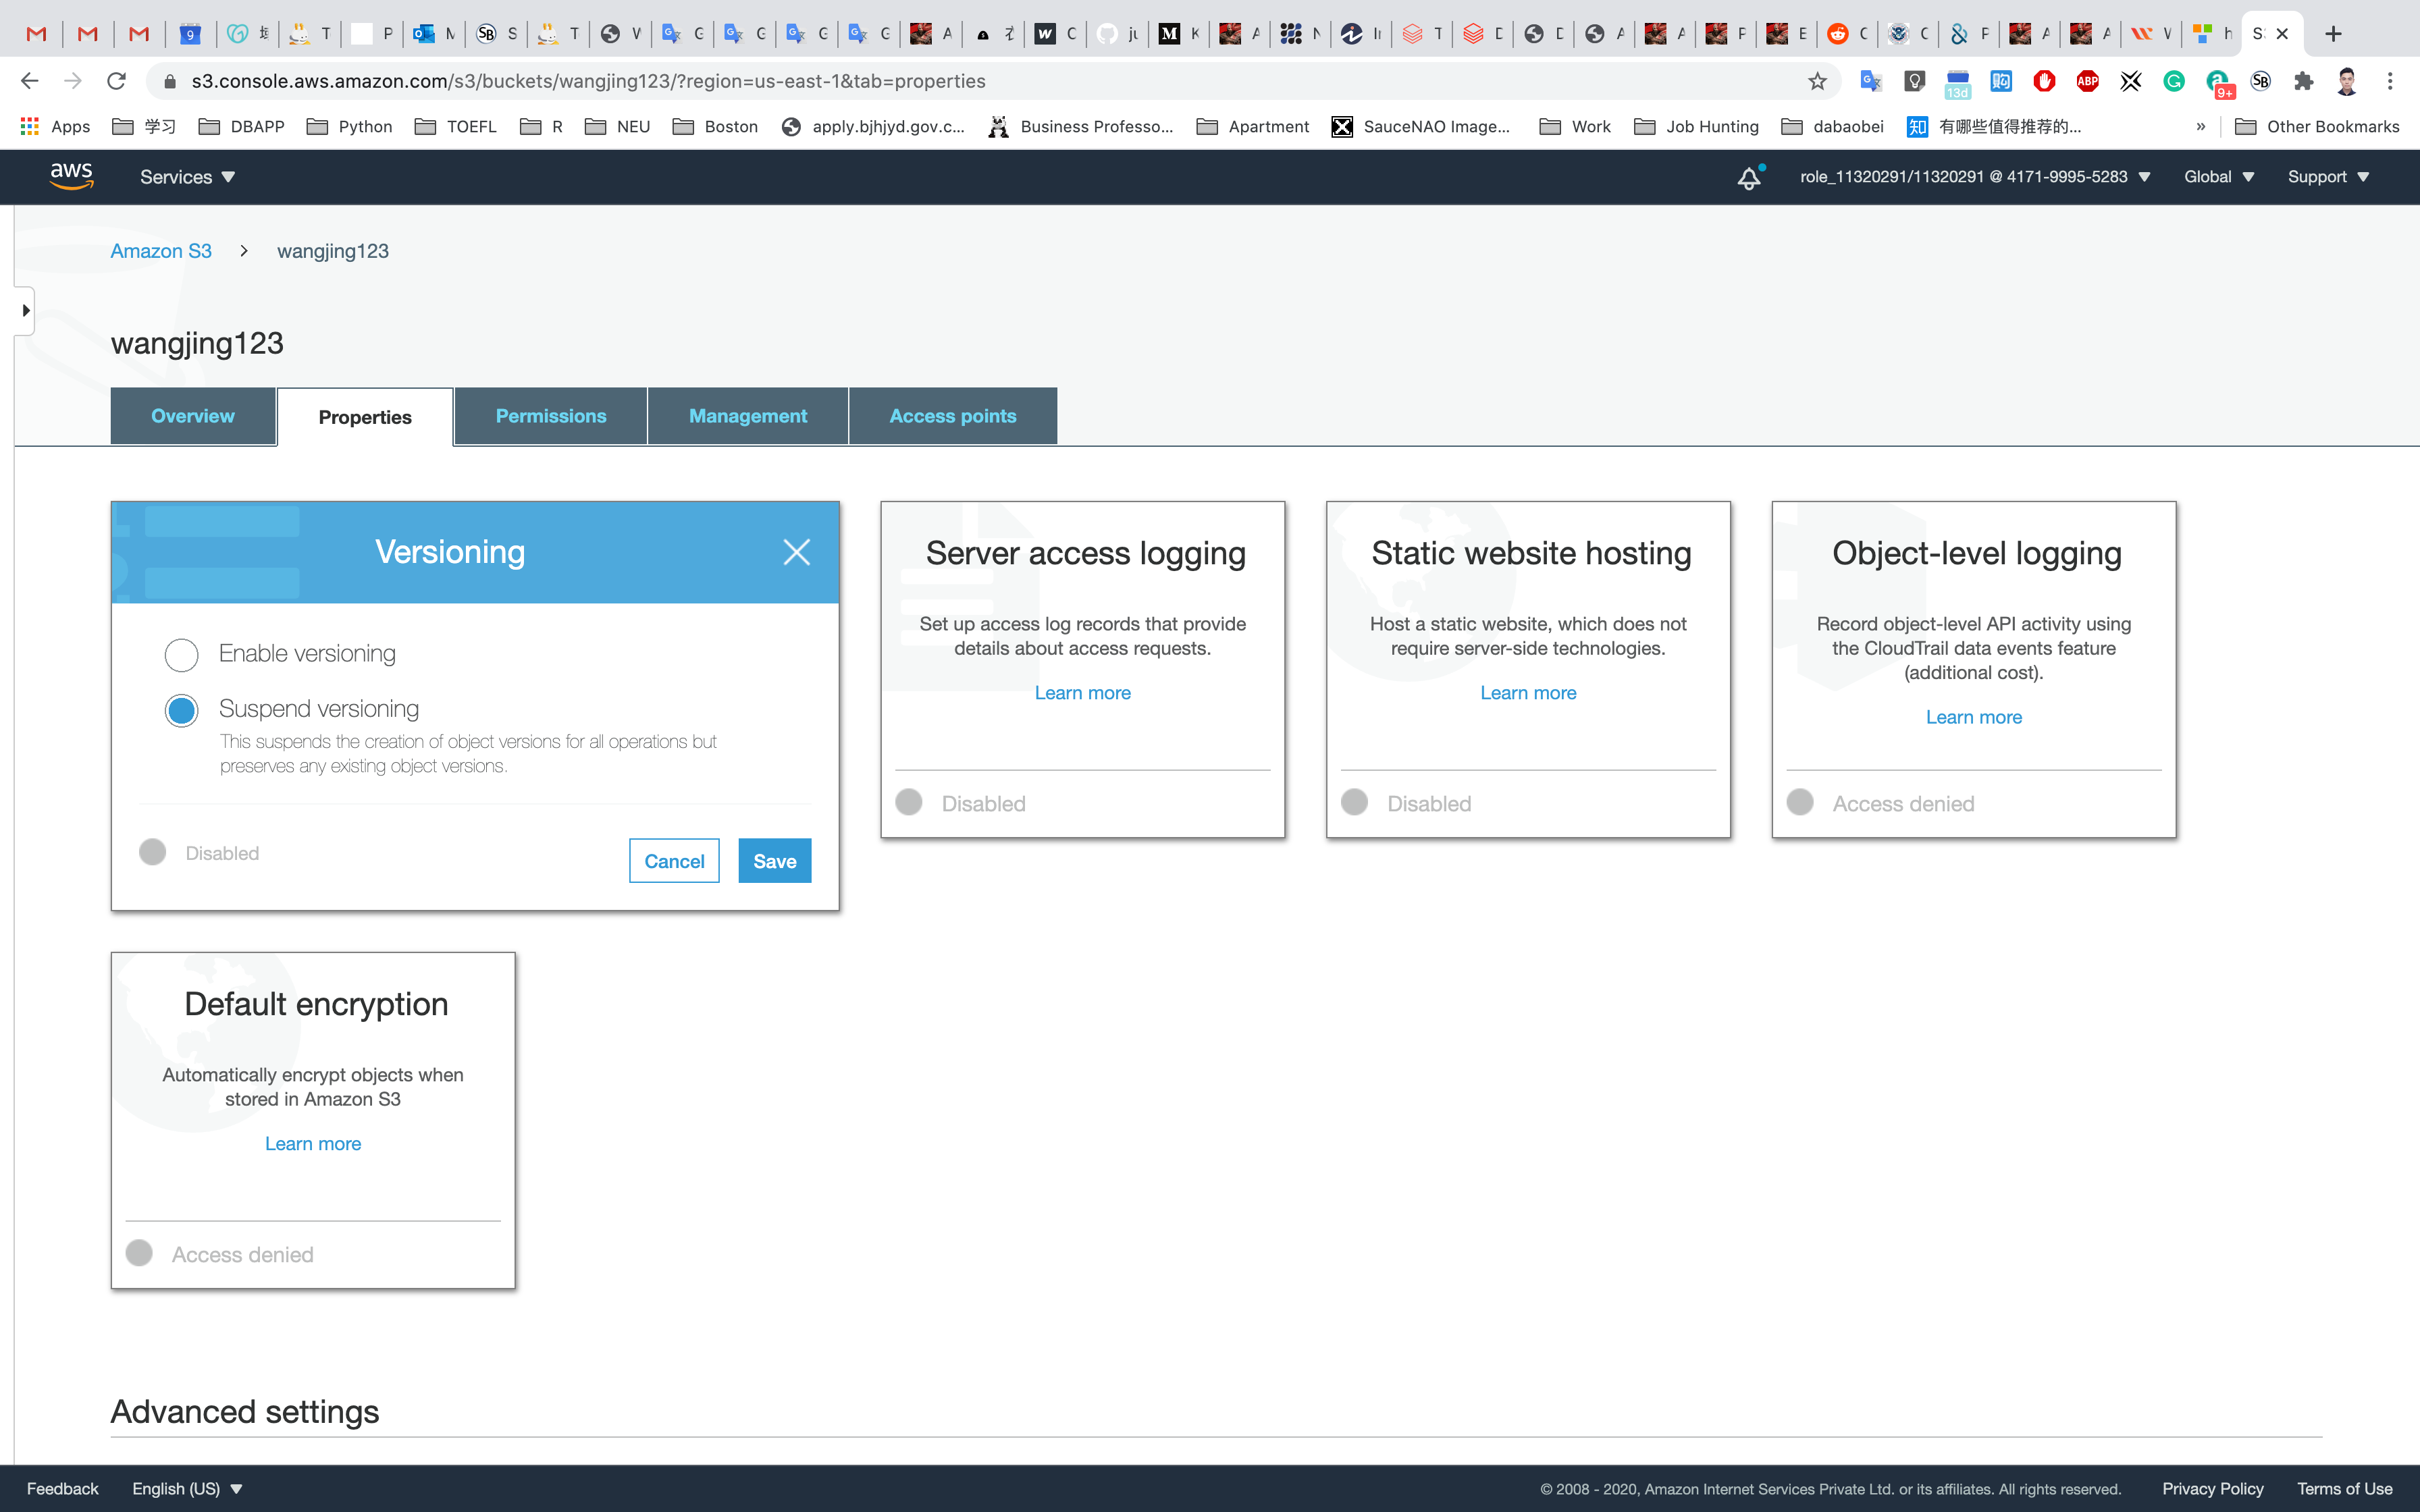Click the AdBlock Plus extension icon

2087,81
